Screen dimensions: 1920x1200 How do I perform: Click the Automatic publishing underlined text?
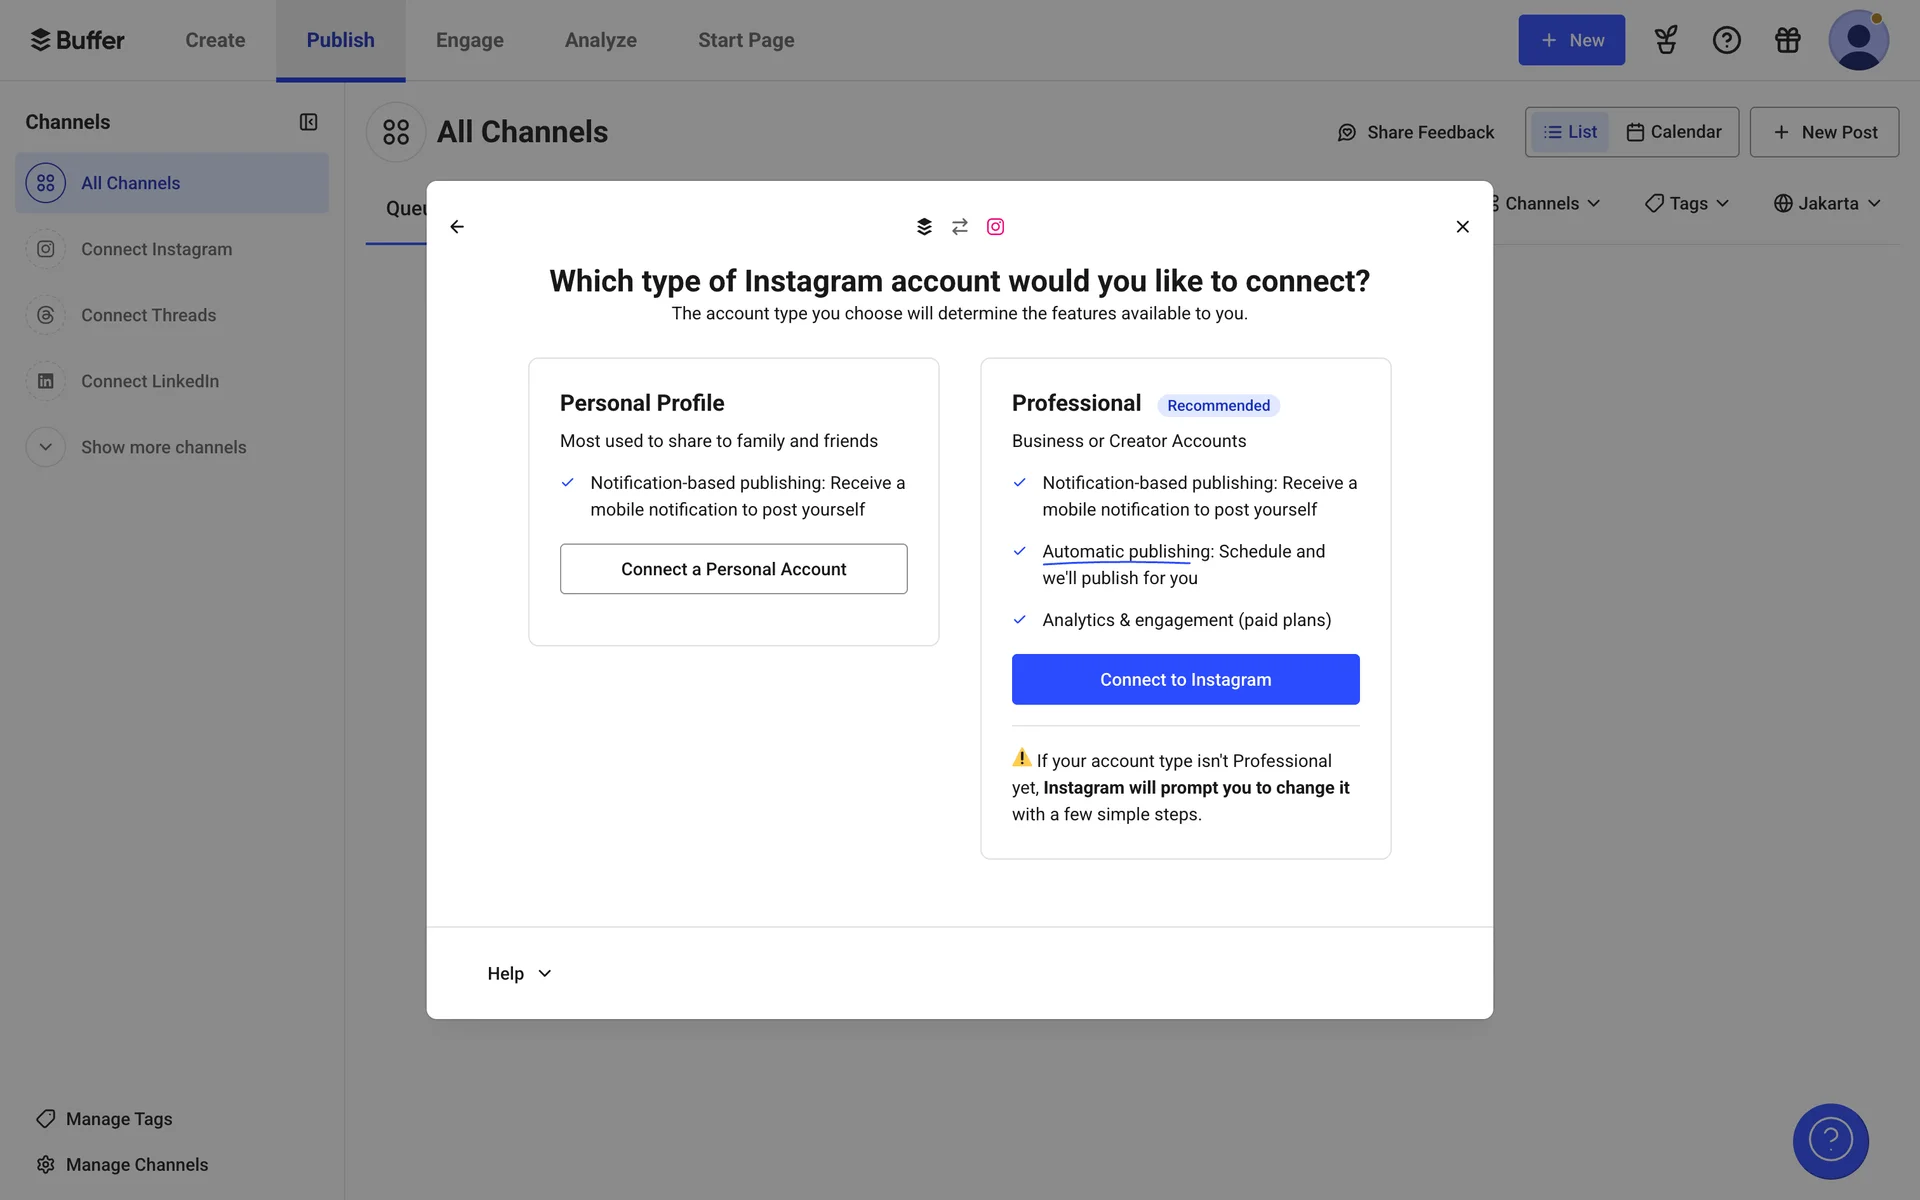pos(1126,552)
